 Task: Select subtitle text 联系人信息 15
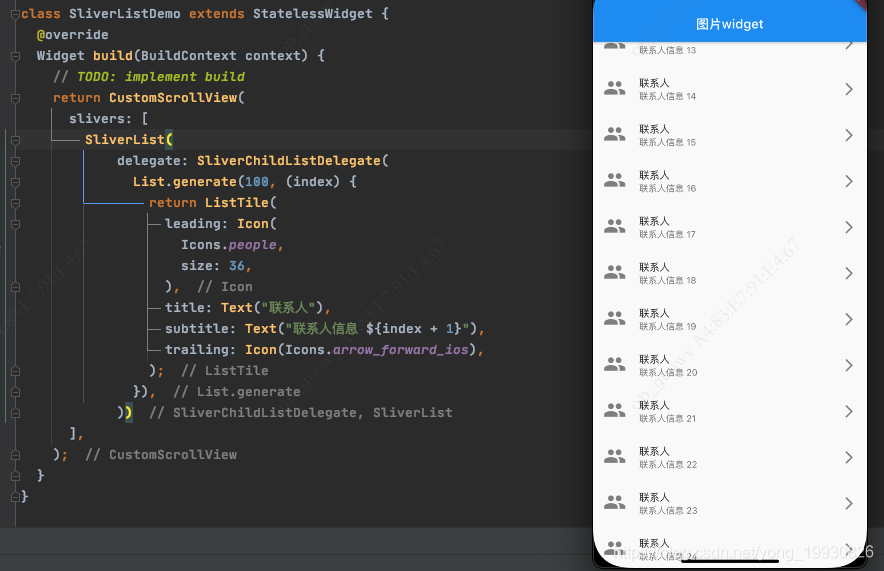[668, 143]
